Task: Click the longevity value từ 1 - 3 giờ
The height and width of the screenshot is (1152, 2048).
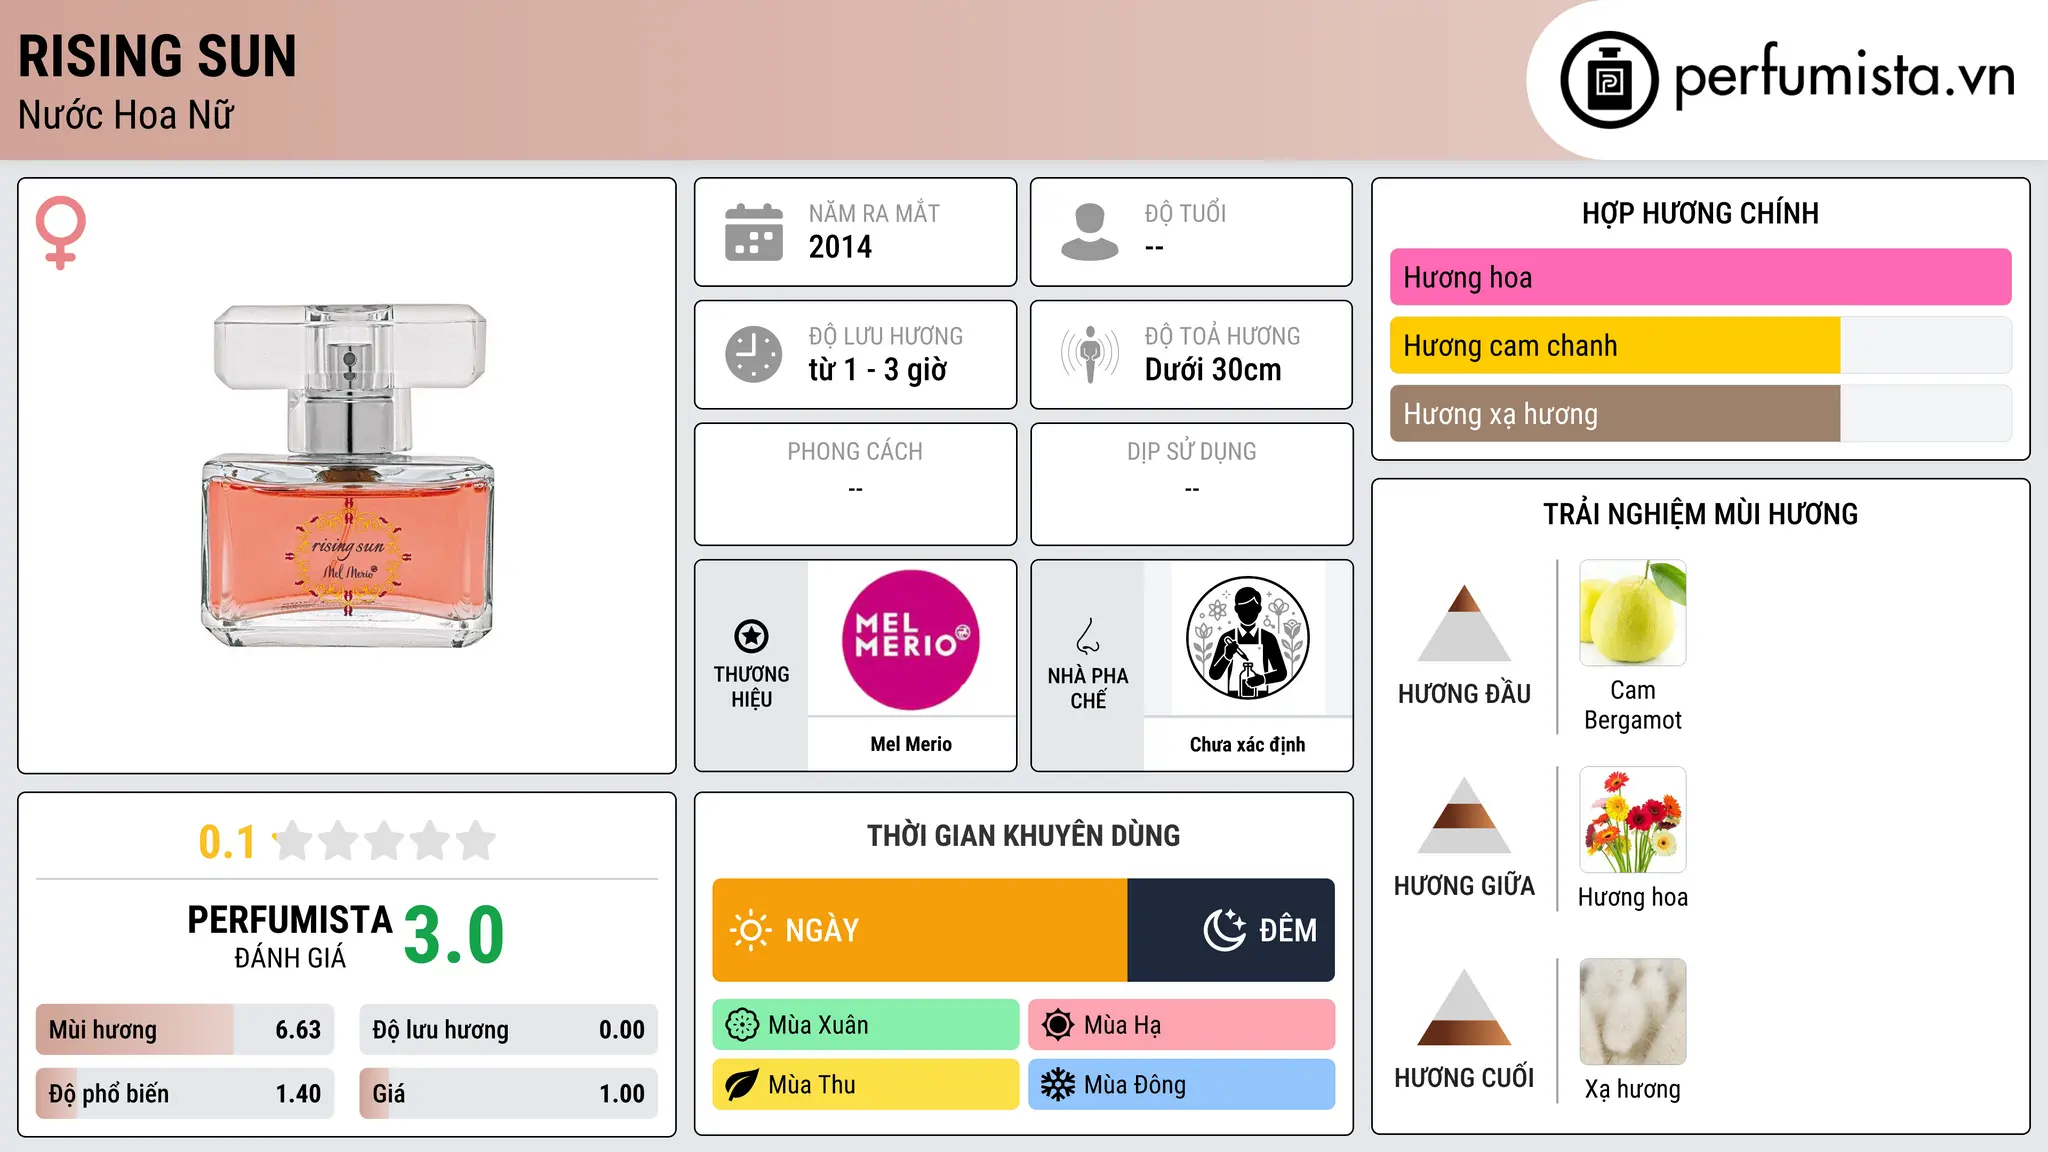Action: 878,370
